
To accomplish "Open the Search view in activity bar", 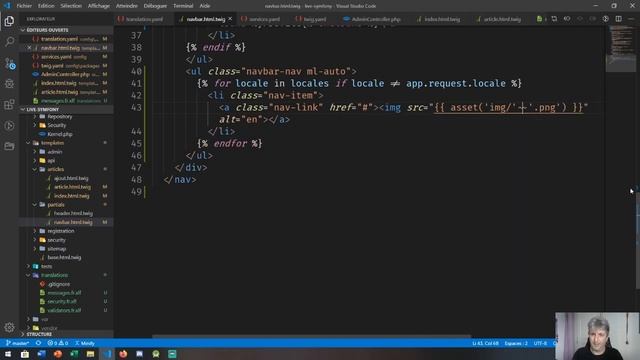I will pyautogui.click(x=9, y=42).
